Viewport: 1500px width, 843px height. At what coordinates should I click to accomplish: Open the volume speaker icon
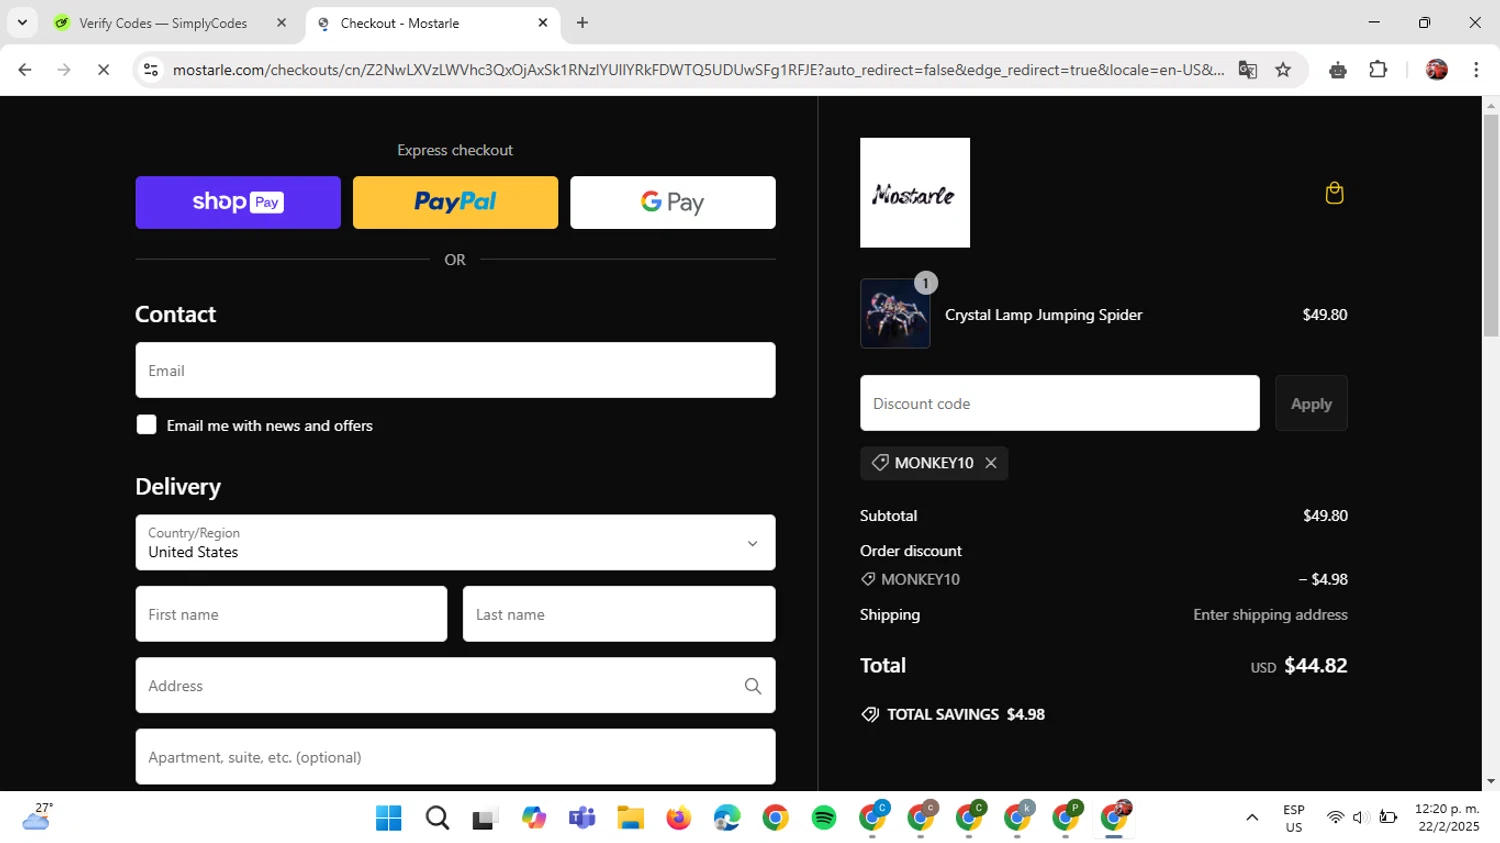[x=1360, y=818]
